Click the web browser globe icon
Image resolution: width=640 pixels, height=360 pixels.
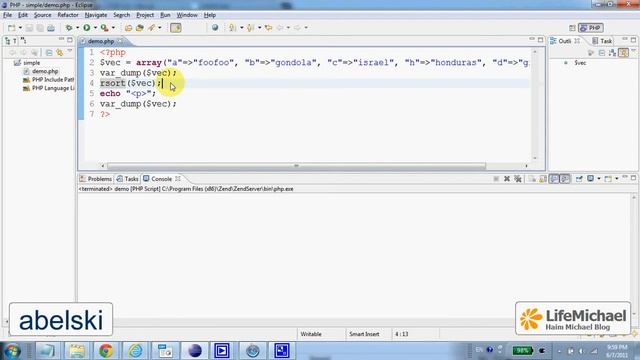[215, 28]
